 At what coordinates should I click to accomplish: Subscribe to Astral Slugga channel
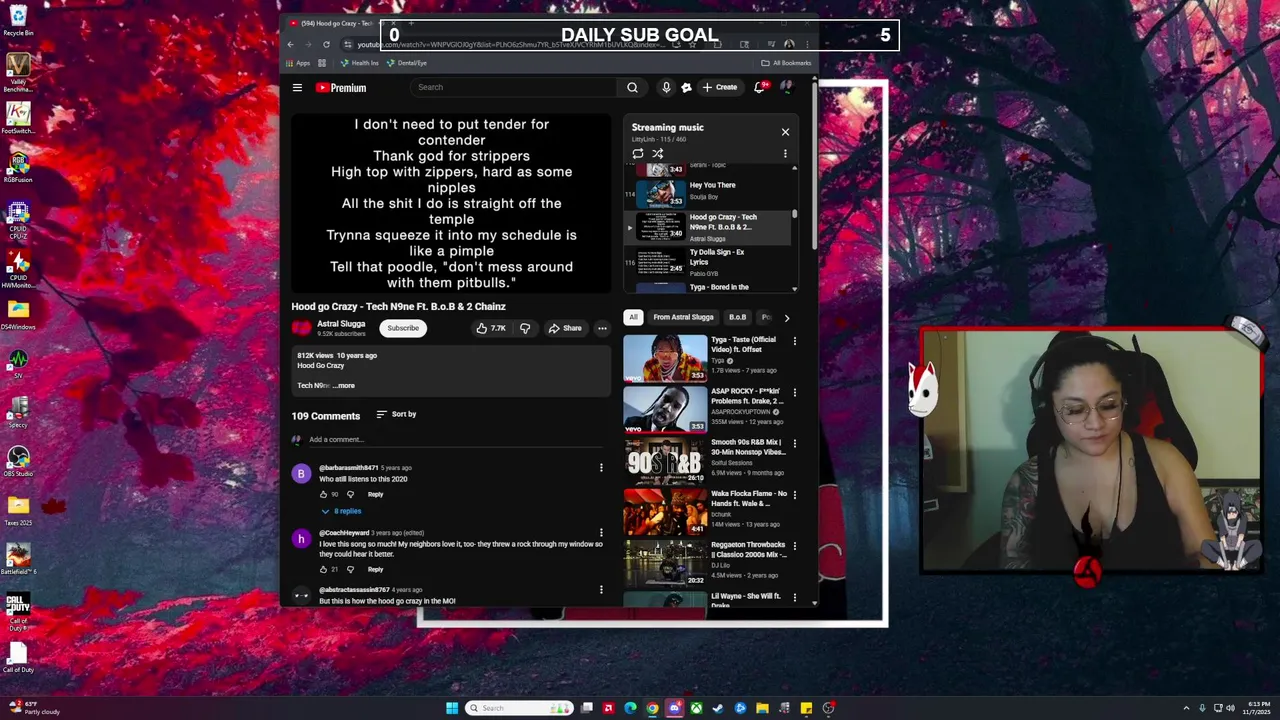tap(403, 328)
